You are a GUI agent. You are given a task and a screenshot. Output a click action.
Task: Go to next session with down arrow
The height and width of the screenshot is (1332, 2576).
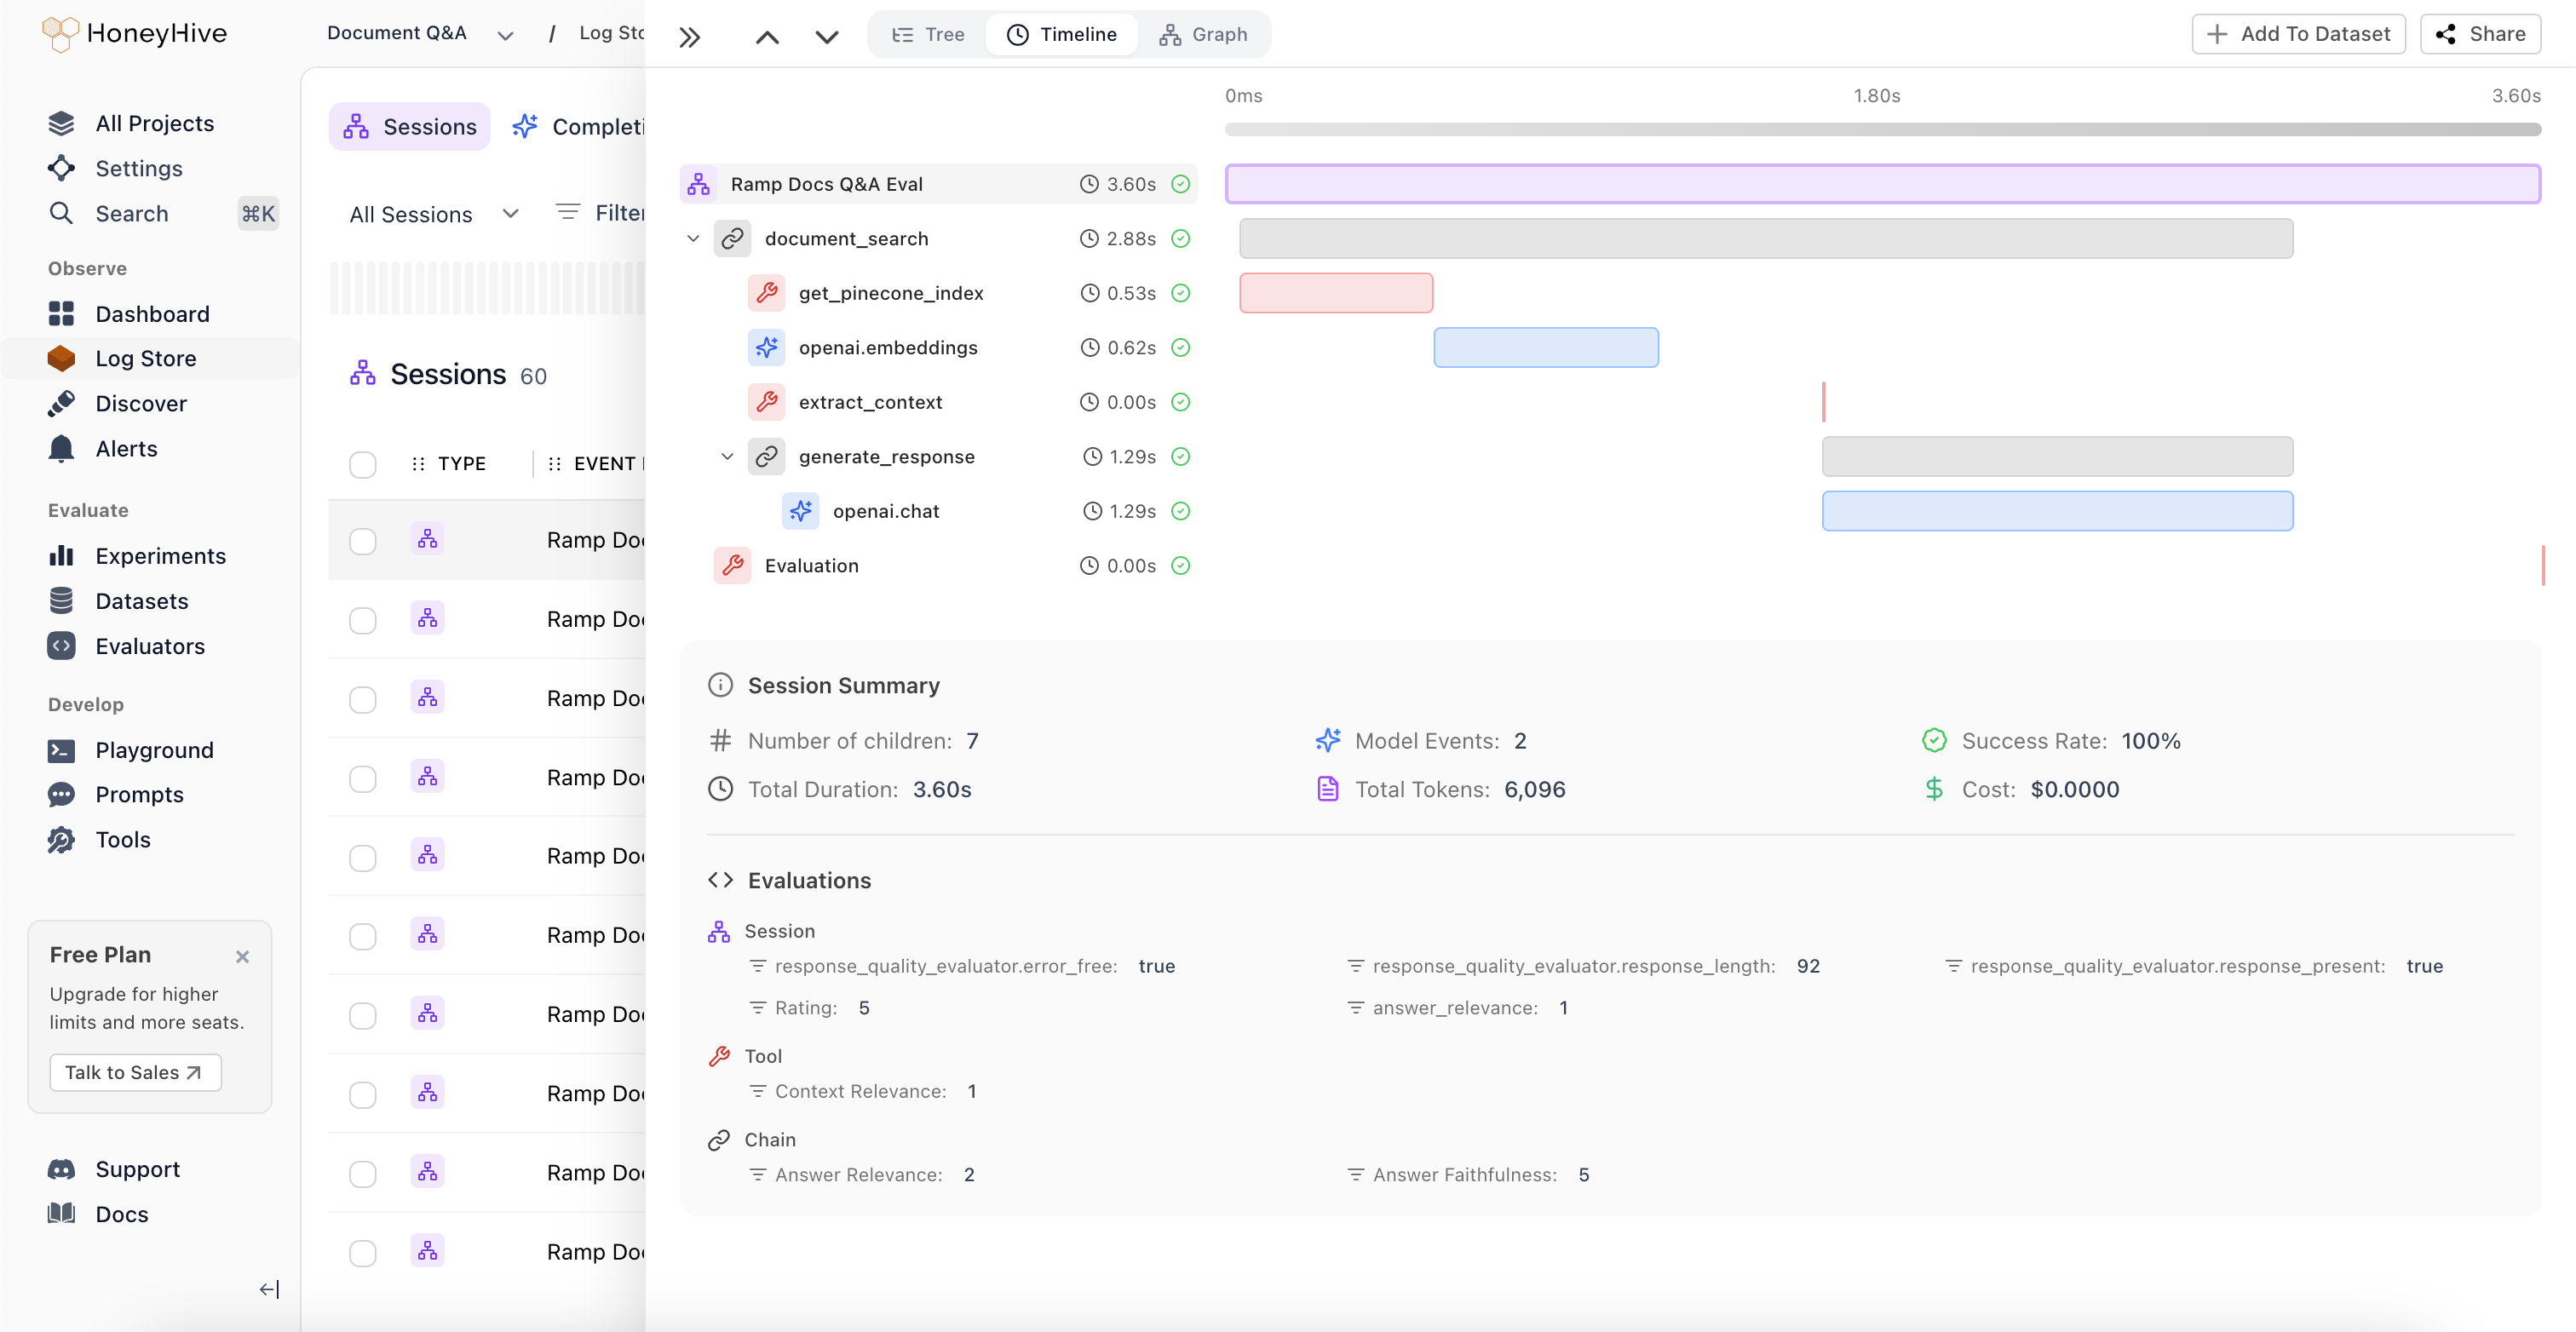(826, 37)
